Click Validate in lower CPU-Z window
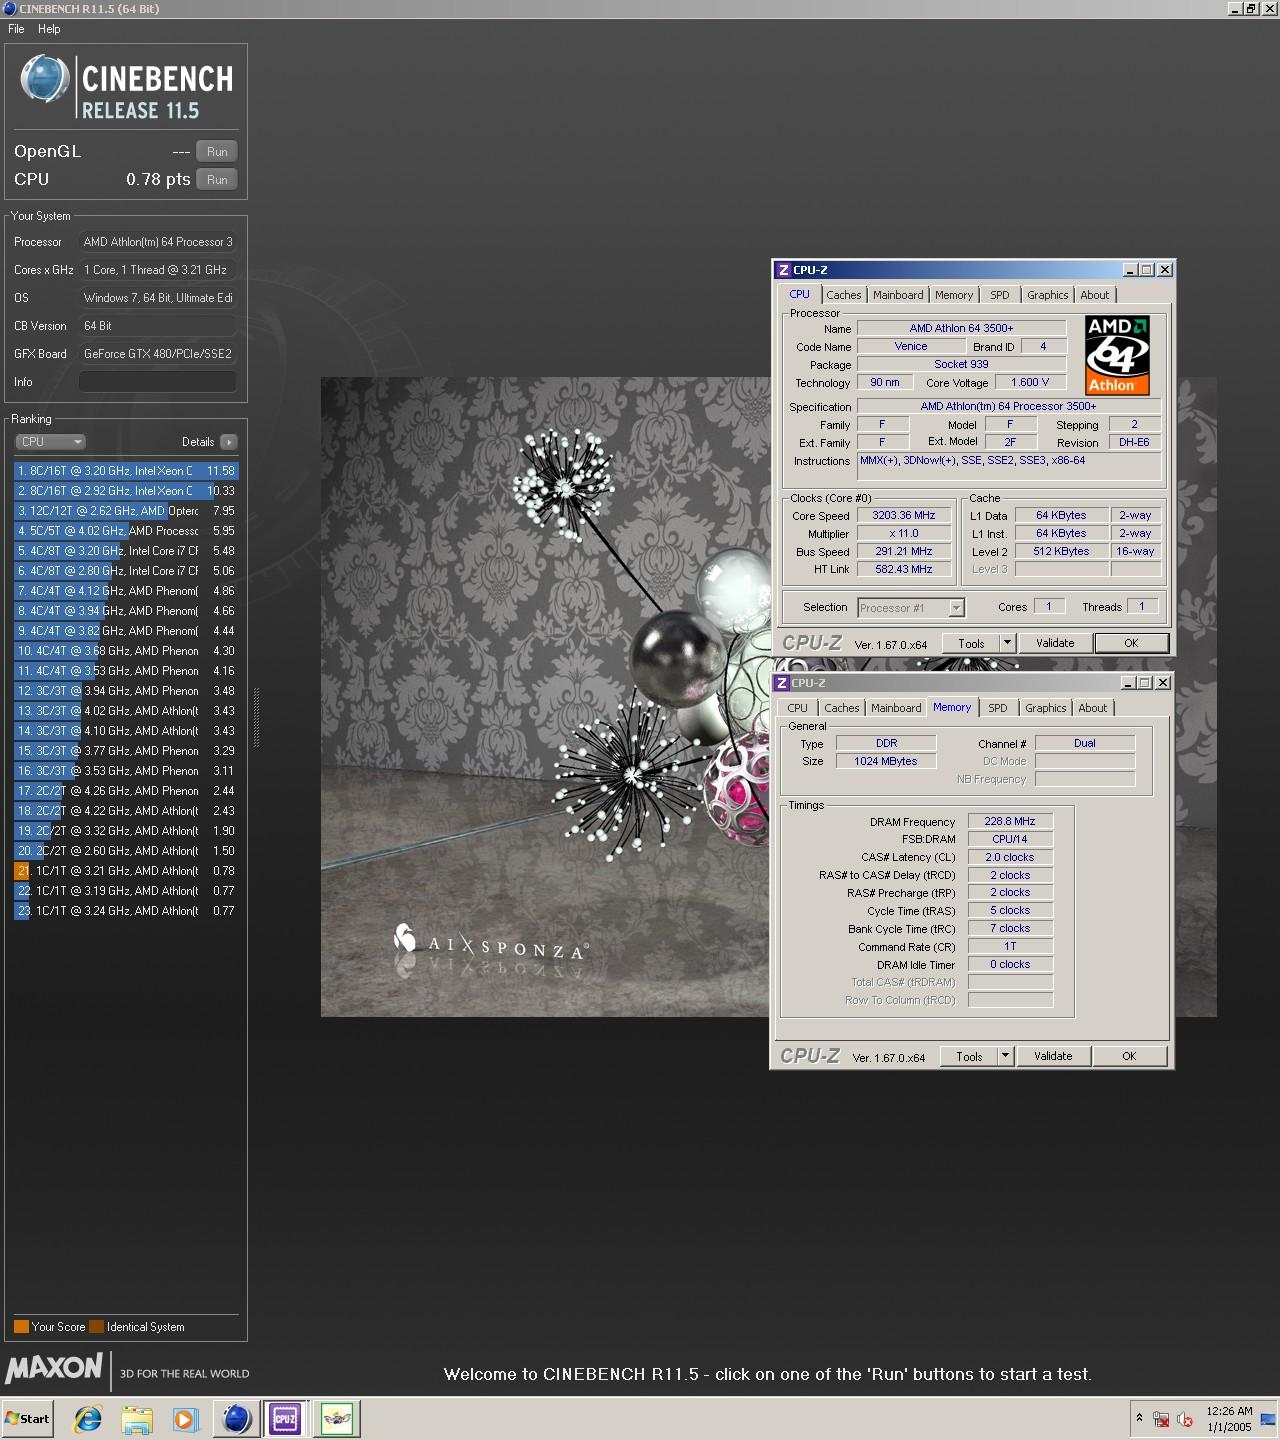This screenshot has width=1280, height=1440. pyautogui.click(x=1053, y=1057)
